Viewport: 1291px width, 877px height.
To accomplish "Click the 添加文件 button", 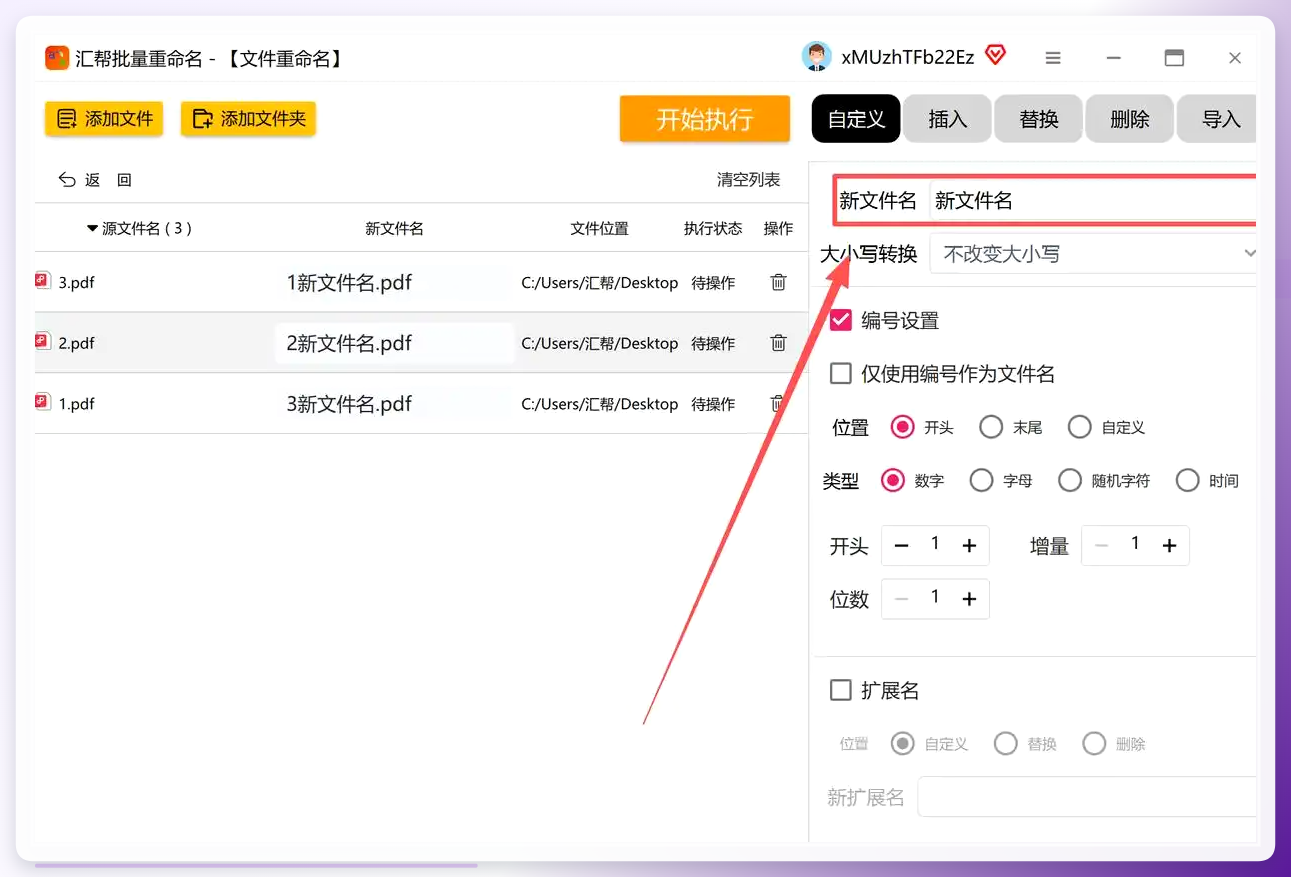I will coord(104,119).
